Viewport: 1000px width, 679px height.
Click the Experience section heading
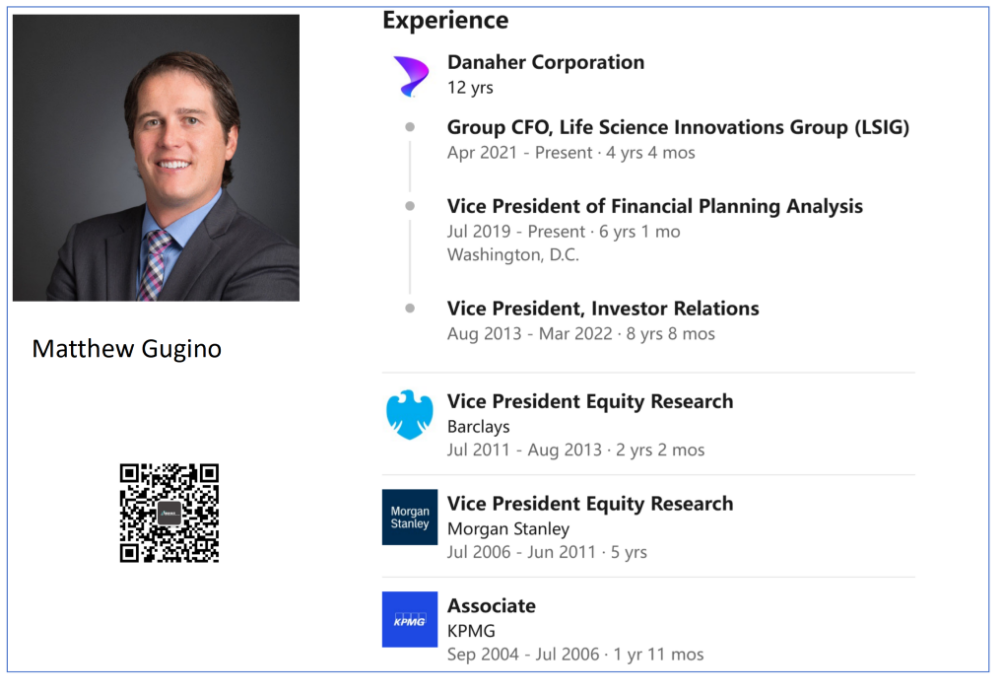click(x=445, y=20)
